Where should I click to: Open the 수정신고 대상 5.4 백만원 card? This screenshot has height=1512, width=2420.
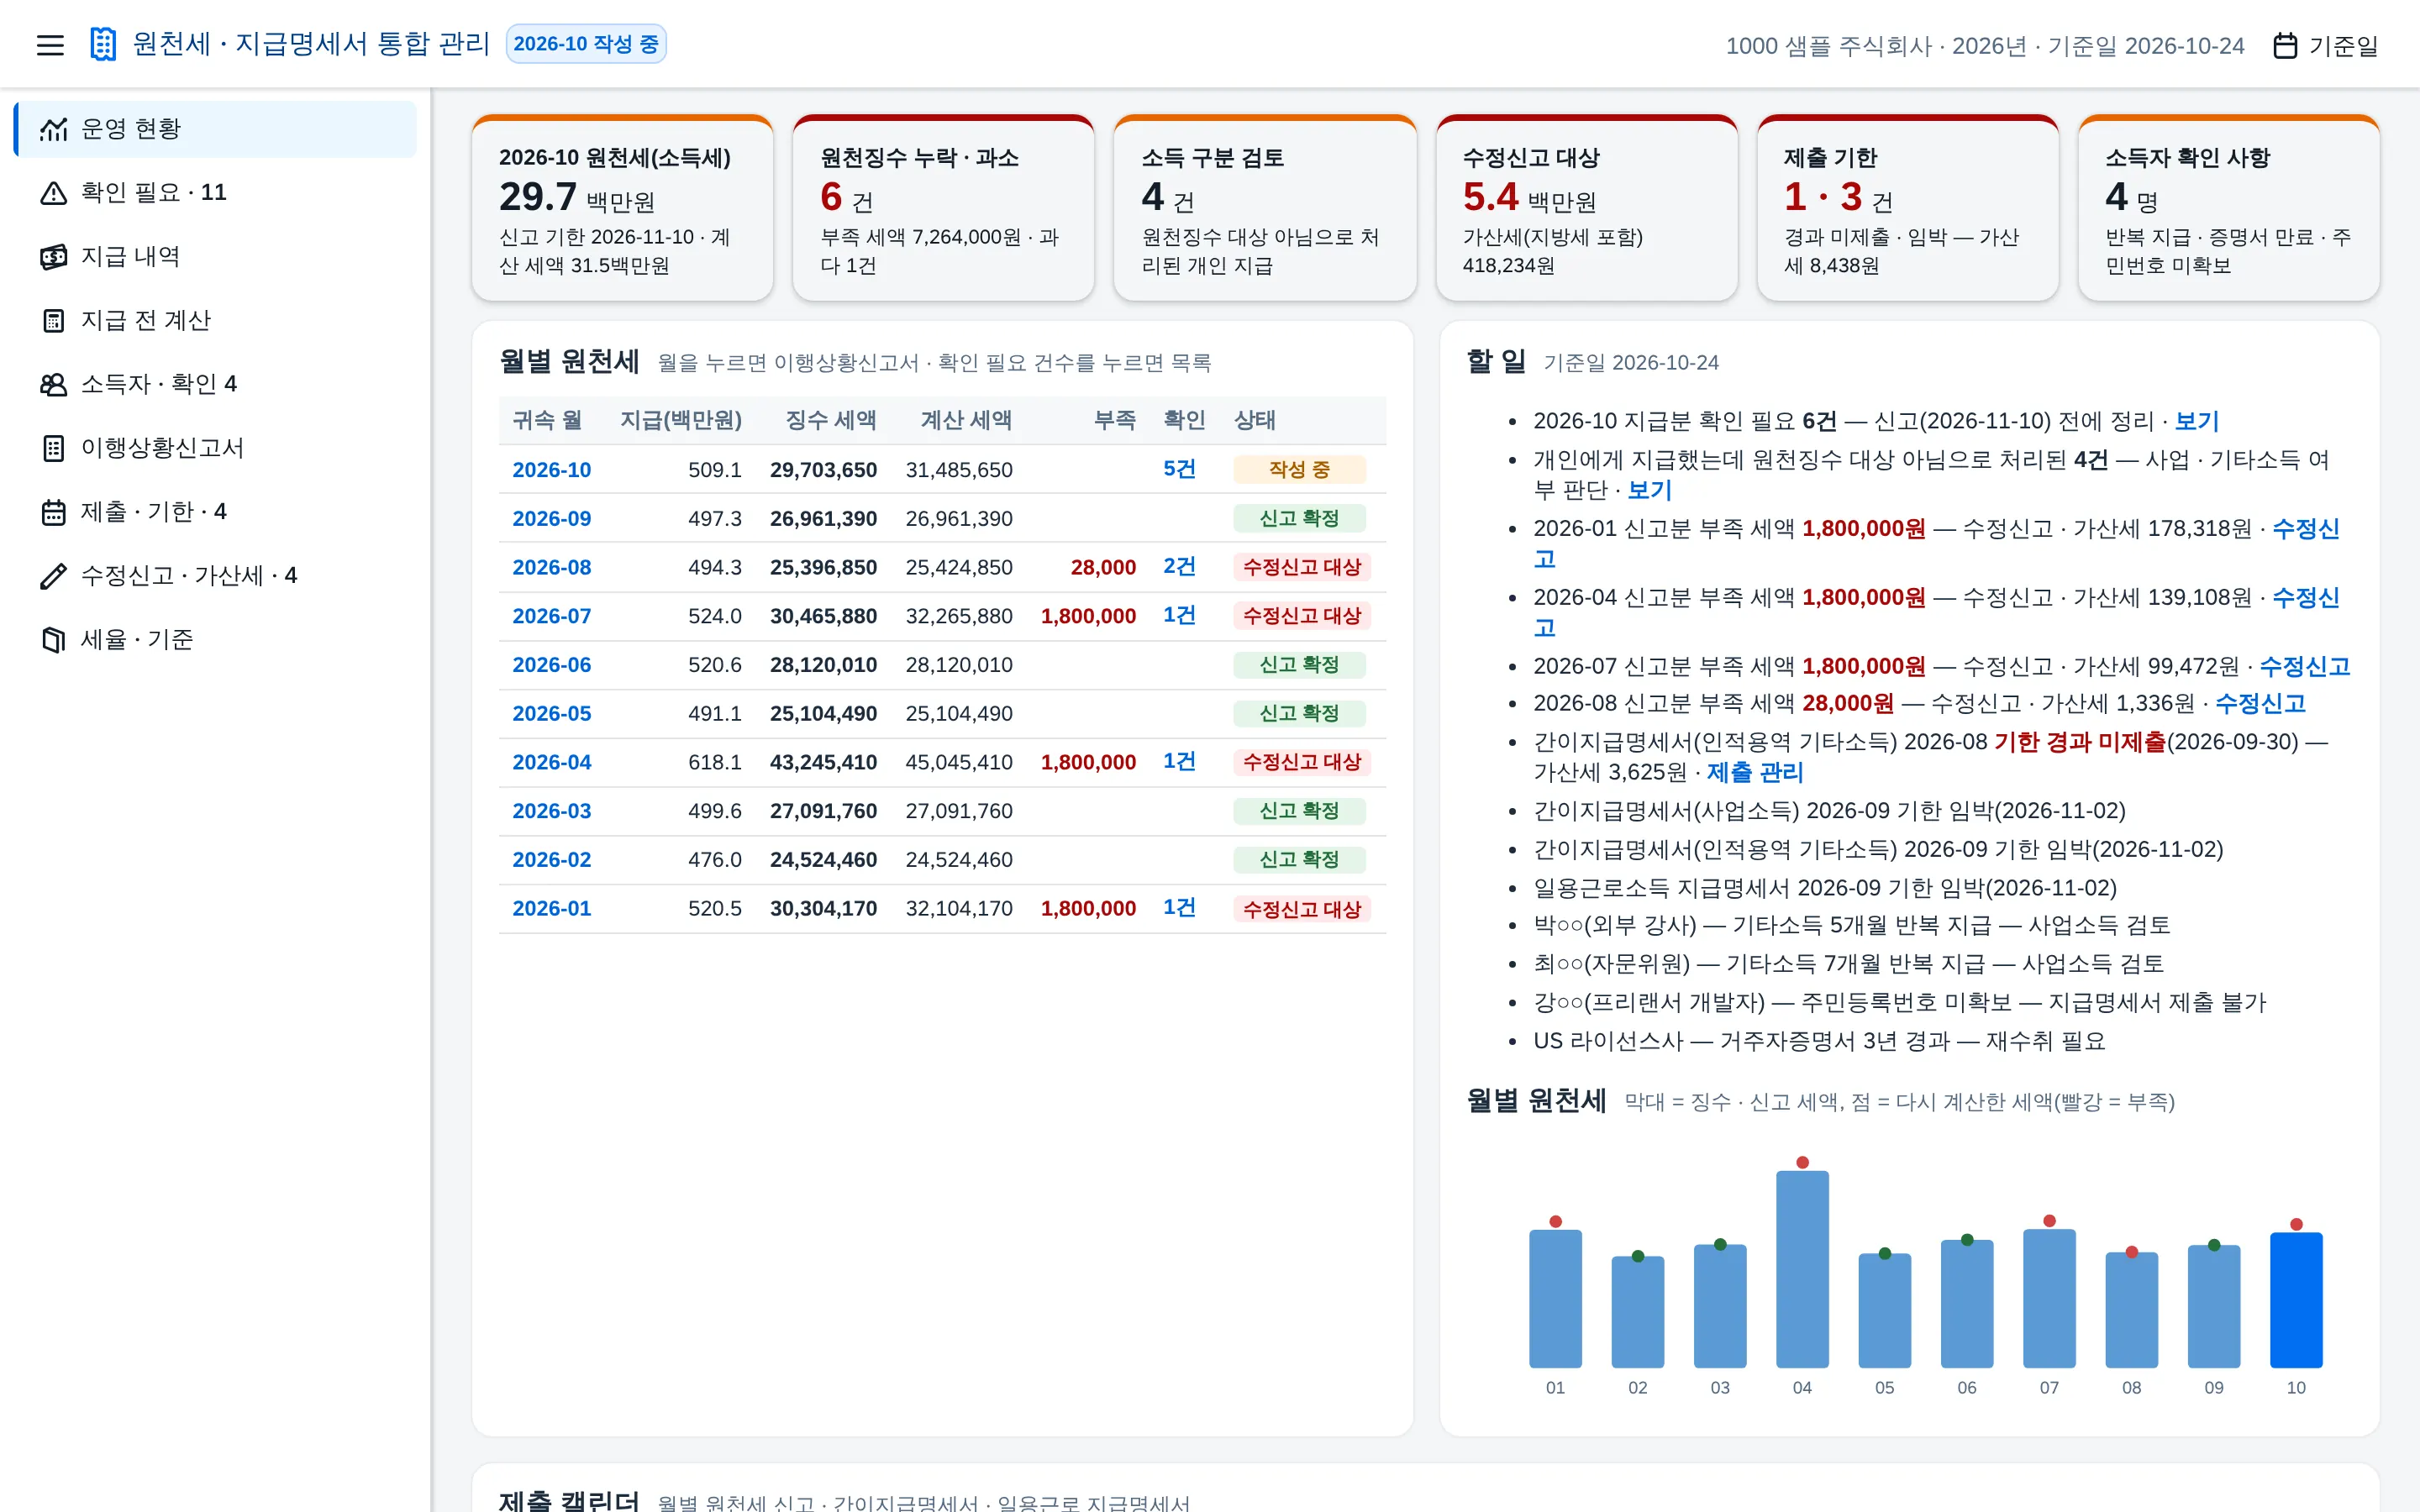coord(1586,208)
